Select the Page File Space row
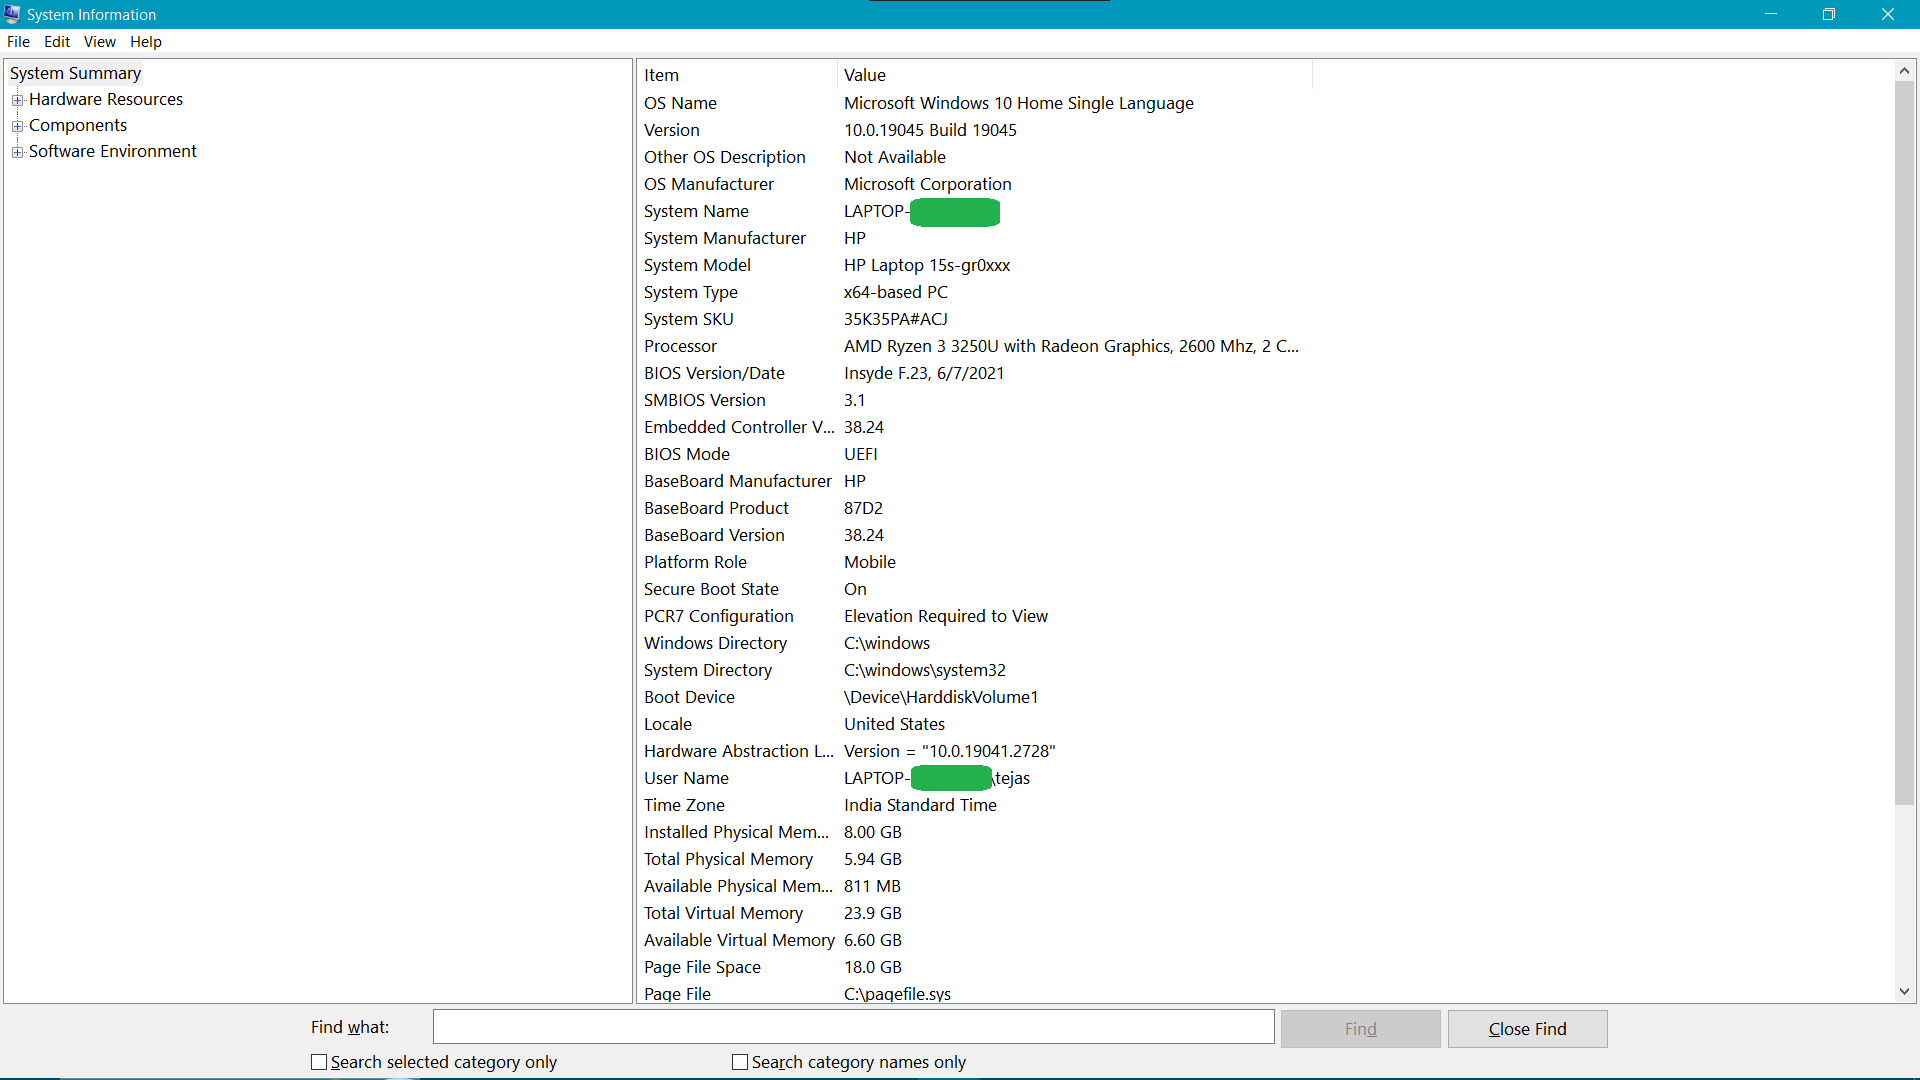 (975, 967)
